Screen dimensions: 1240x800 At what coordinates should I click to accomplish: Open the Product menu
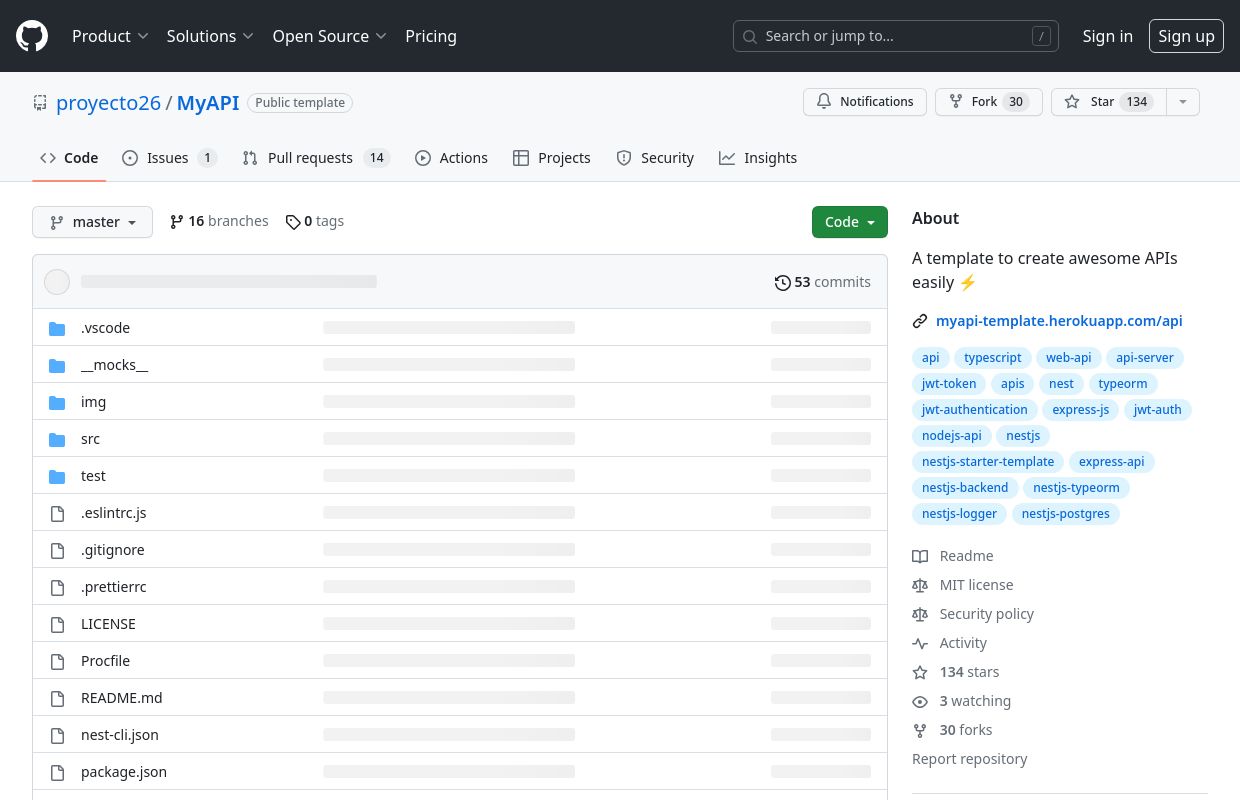pos(110,36)
